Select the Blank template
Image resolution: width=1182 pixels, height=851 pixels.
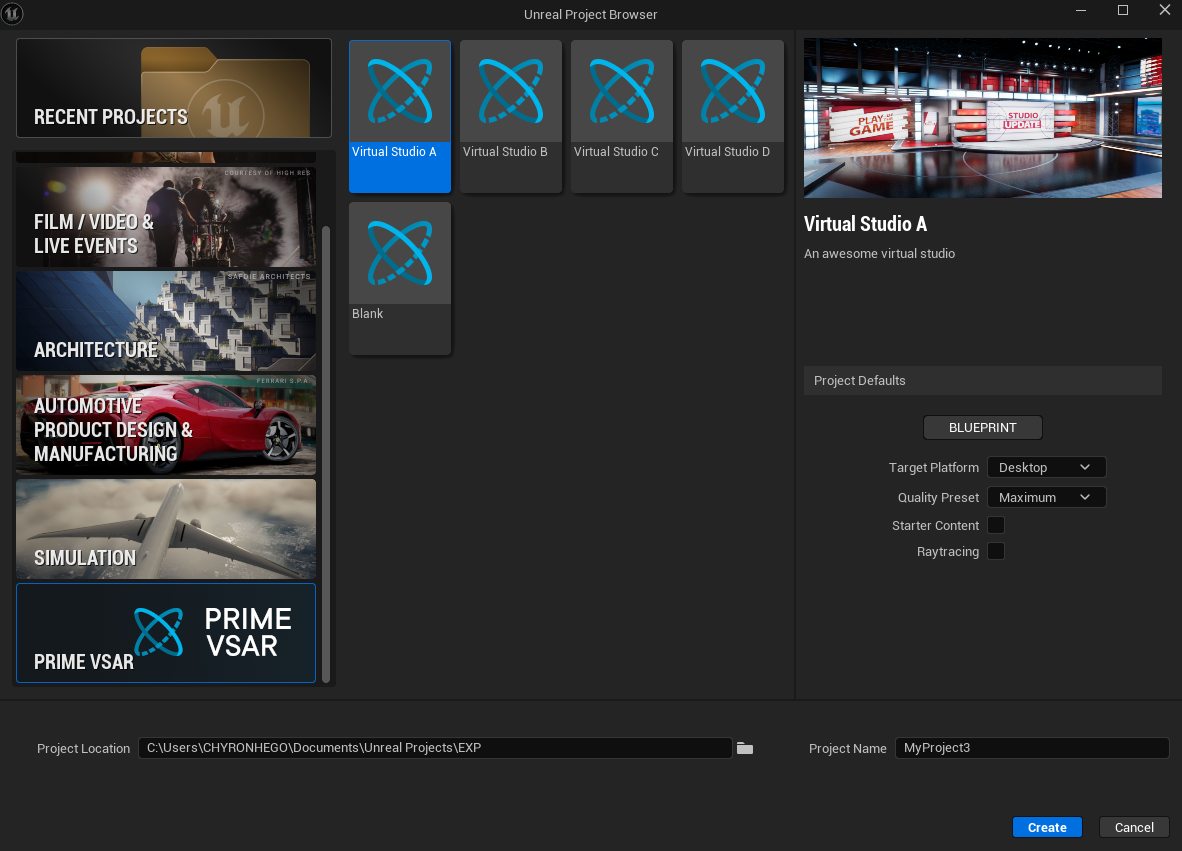(400, 278)
